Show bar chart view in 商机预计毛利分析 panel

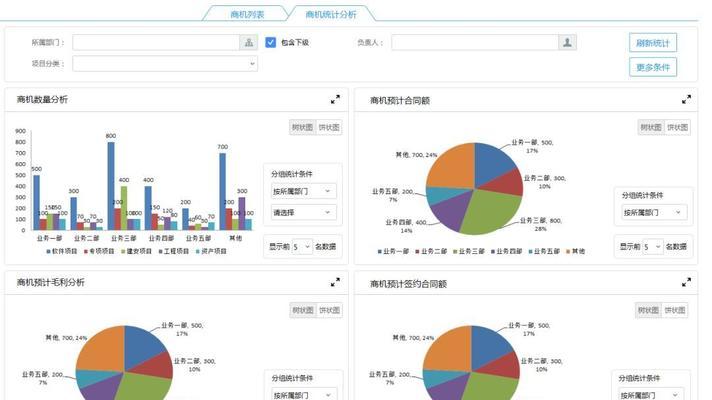click(x=303, y=310)
